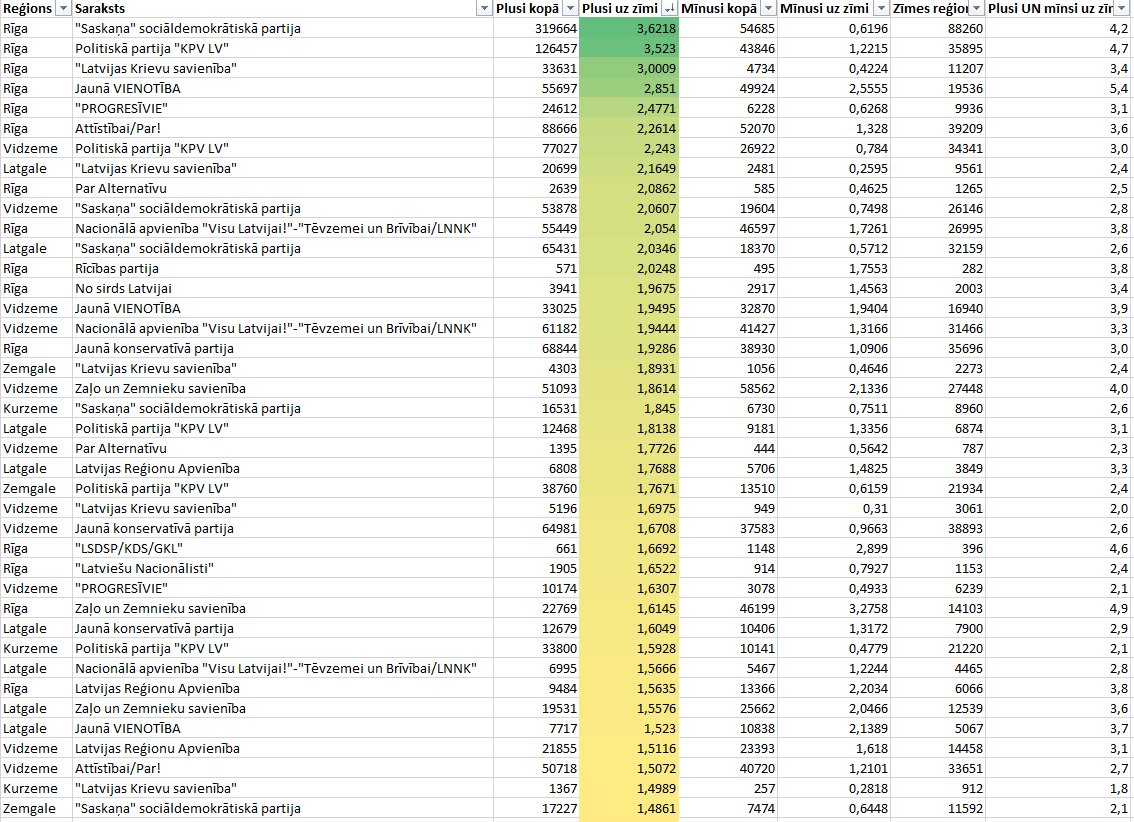Select the Nacionālā apvienība cell beside 55449
1134x822 pixels.
283,228
